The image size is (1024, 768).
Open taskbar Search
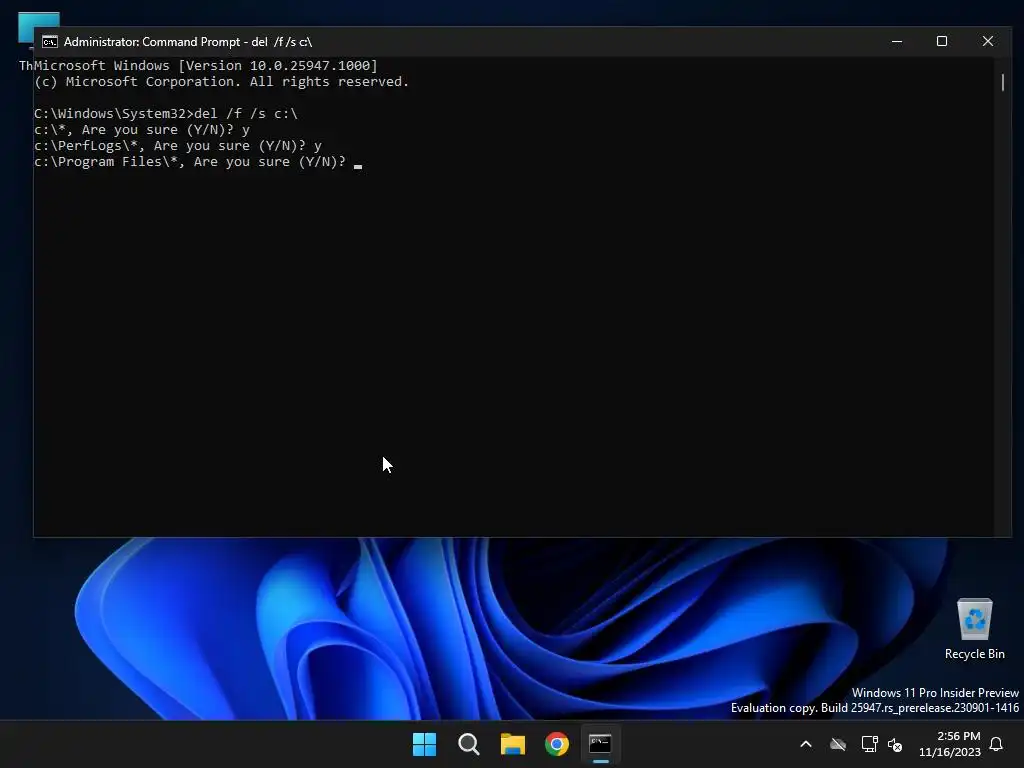469,744
